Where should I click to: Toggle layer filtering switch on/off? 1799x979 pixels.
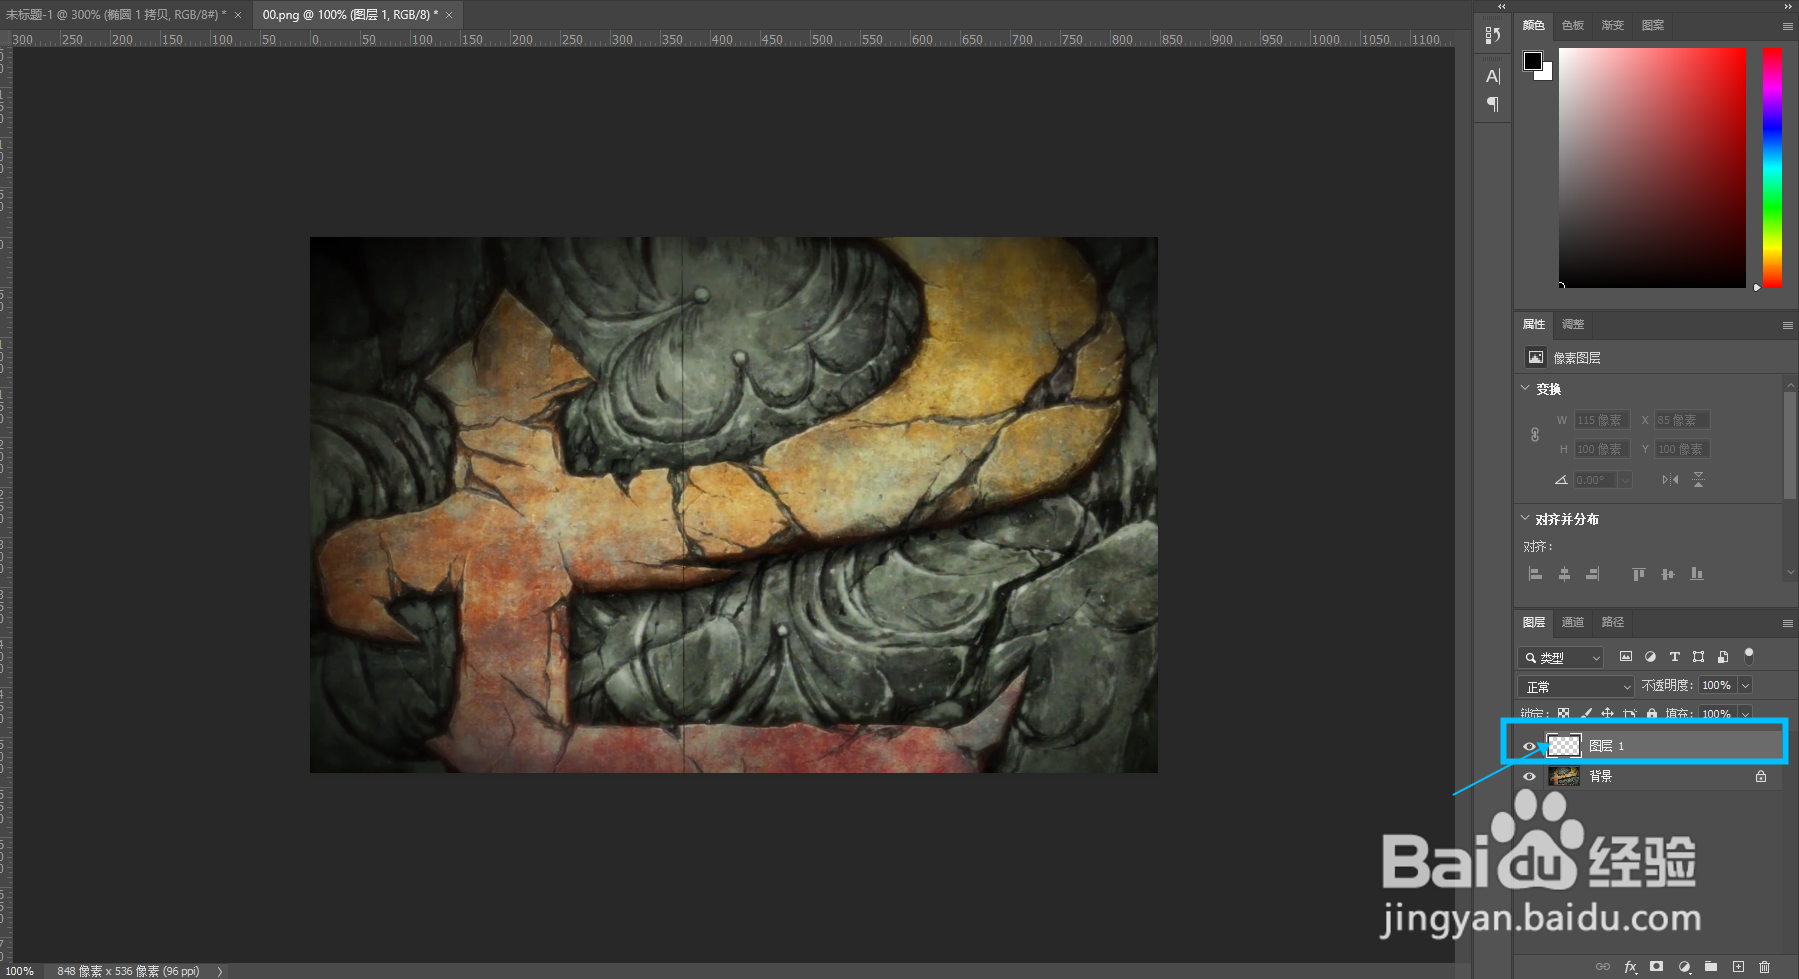[1749, 656]
